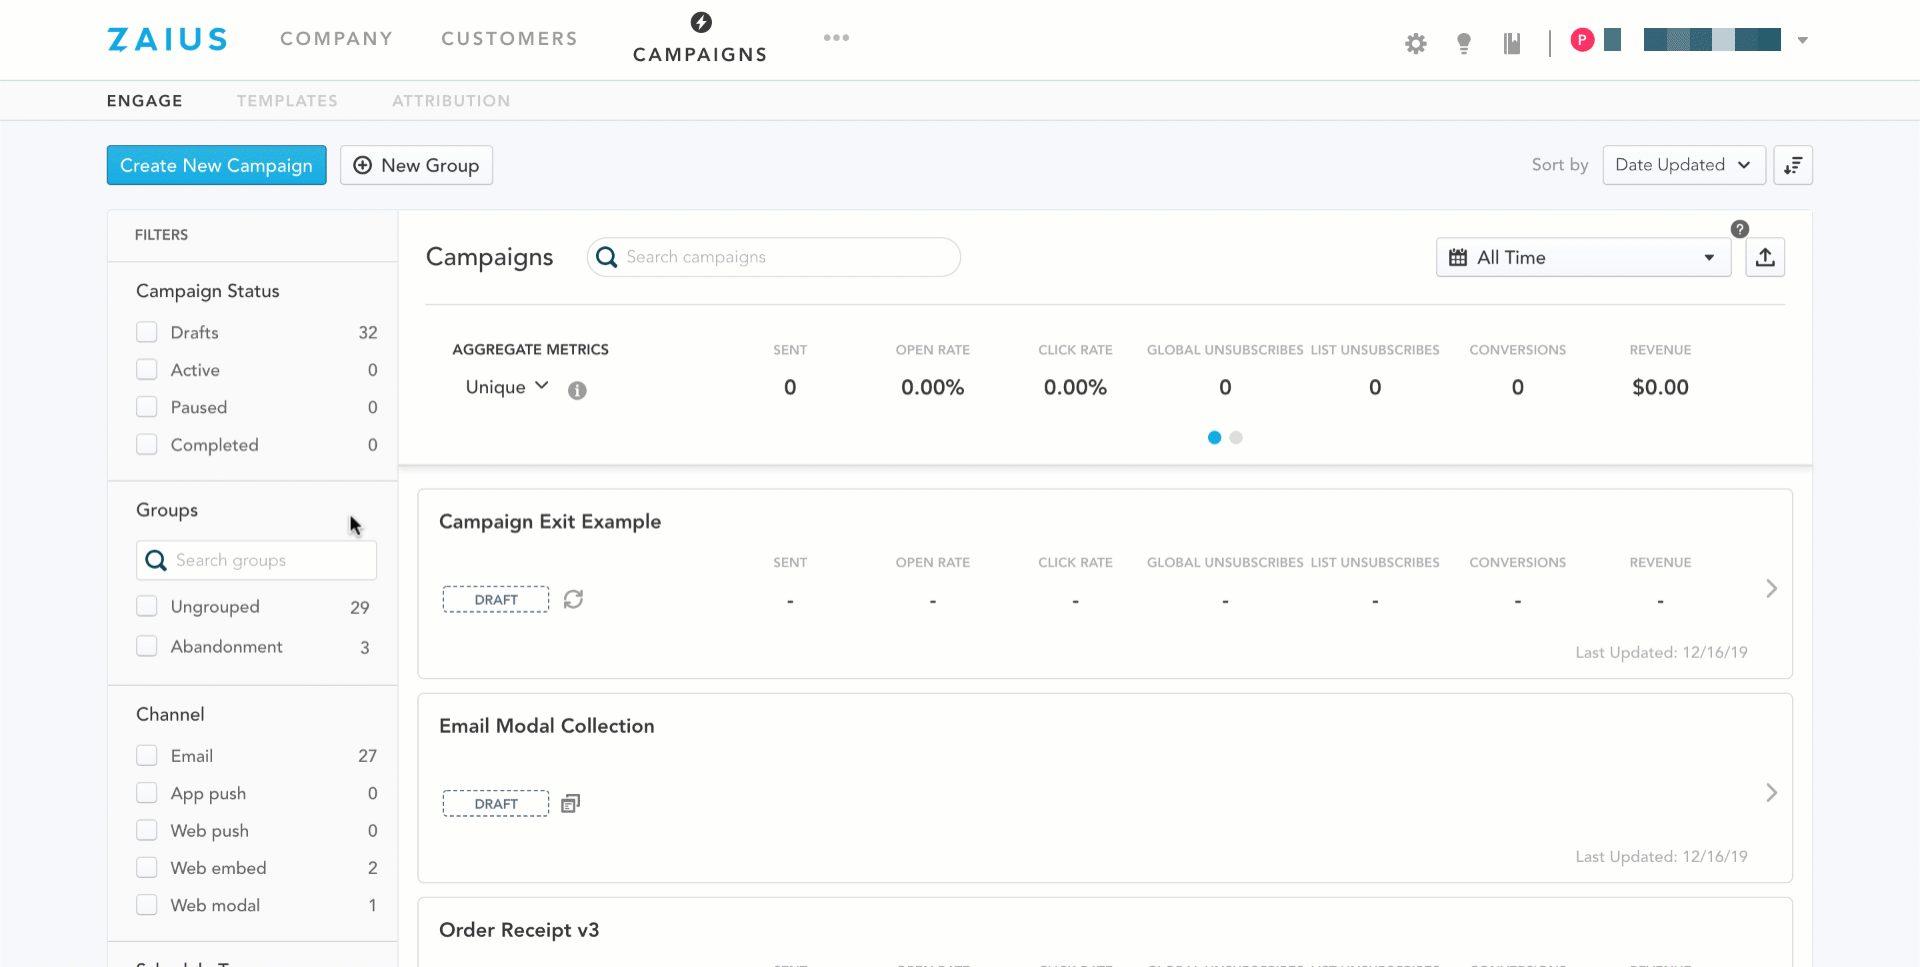Check the Web embed channel filter

click(147, 867)
